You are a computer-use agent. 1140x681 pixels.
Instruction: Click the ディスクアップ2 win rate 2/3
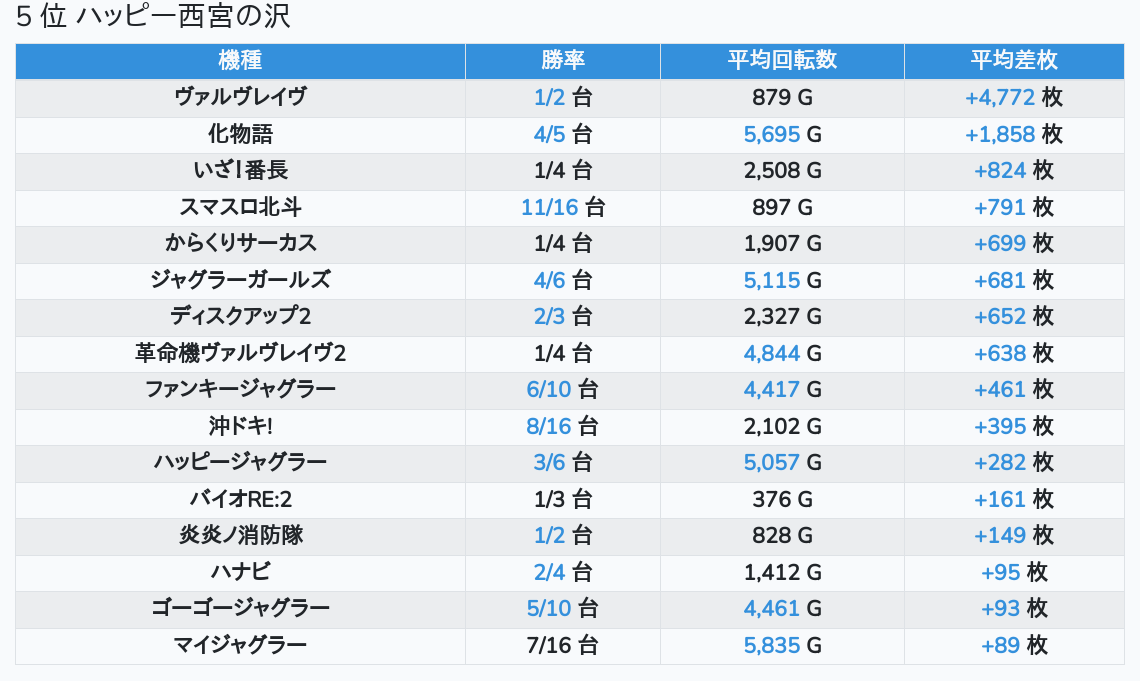pyautogui.click(x=549, y=317)
